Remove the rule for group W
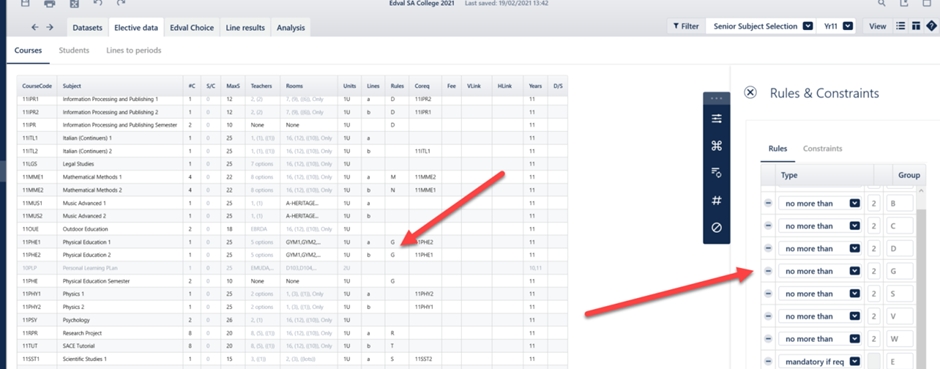Screen dimensions: 940x369 (768, 338)
